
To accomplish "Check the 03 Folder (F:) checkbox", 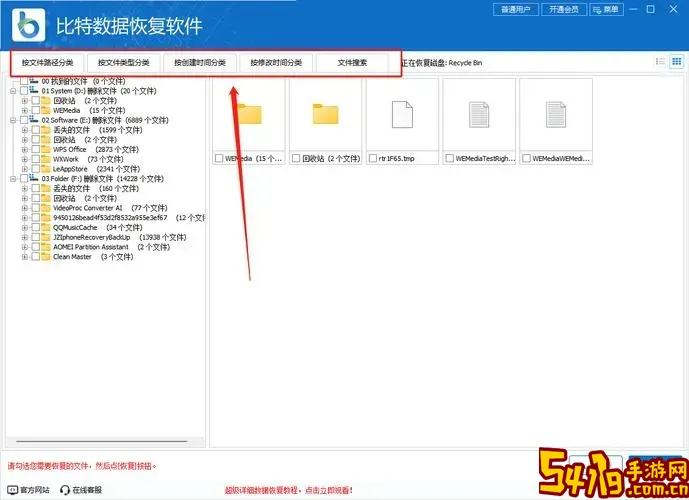I will [x=24, y=179].
